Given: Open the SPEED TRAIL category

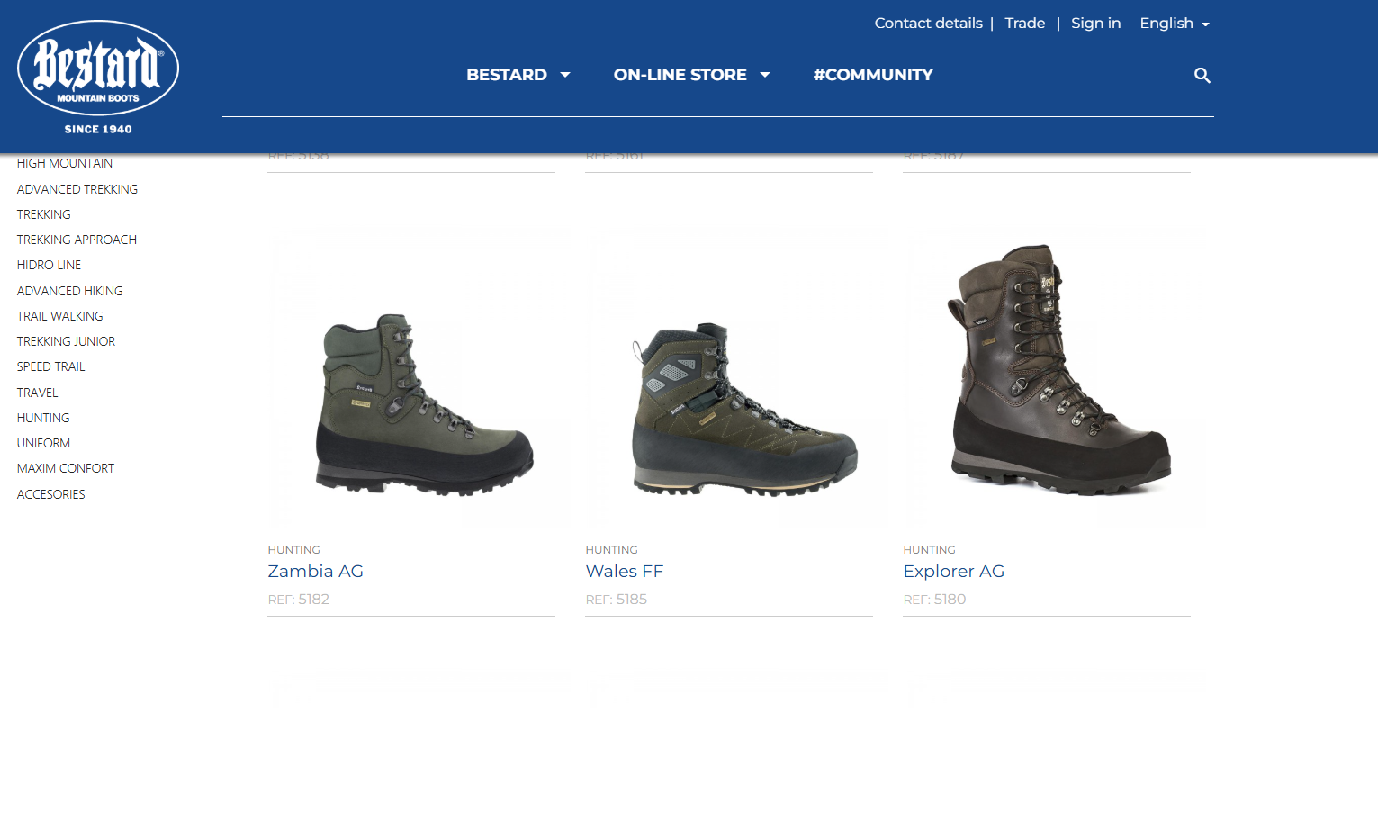Looking at the screenshot, I should 51,366.
